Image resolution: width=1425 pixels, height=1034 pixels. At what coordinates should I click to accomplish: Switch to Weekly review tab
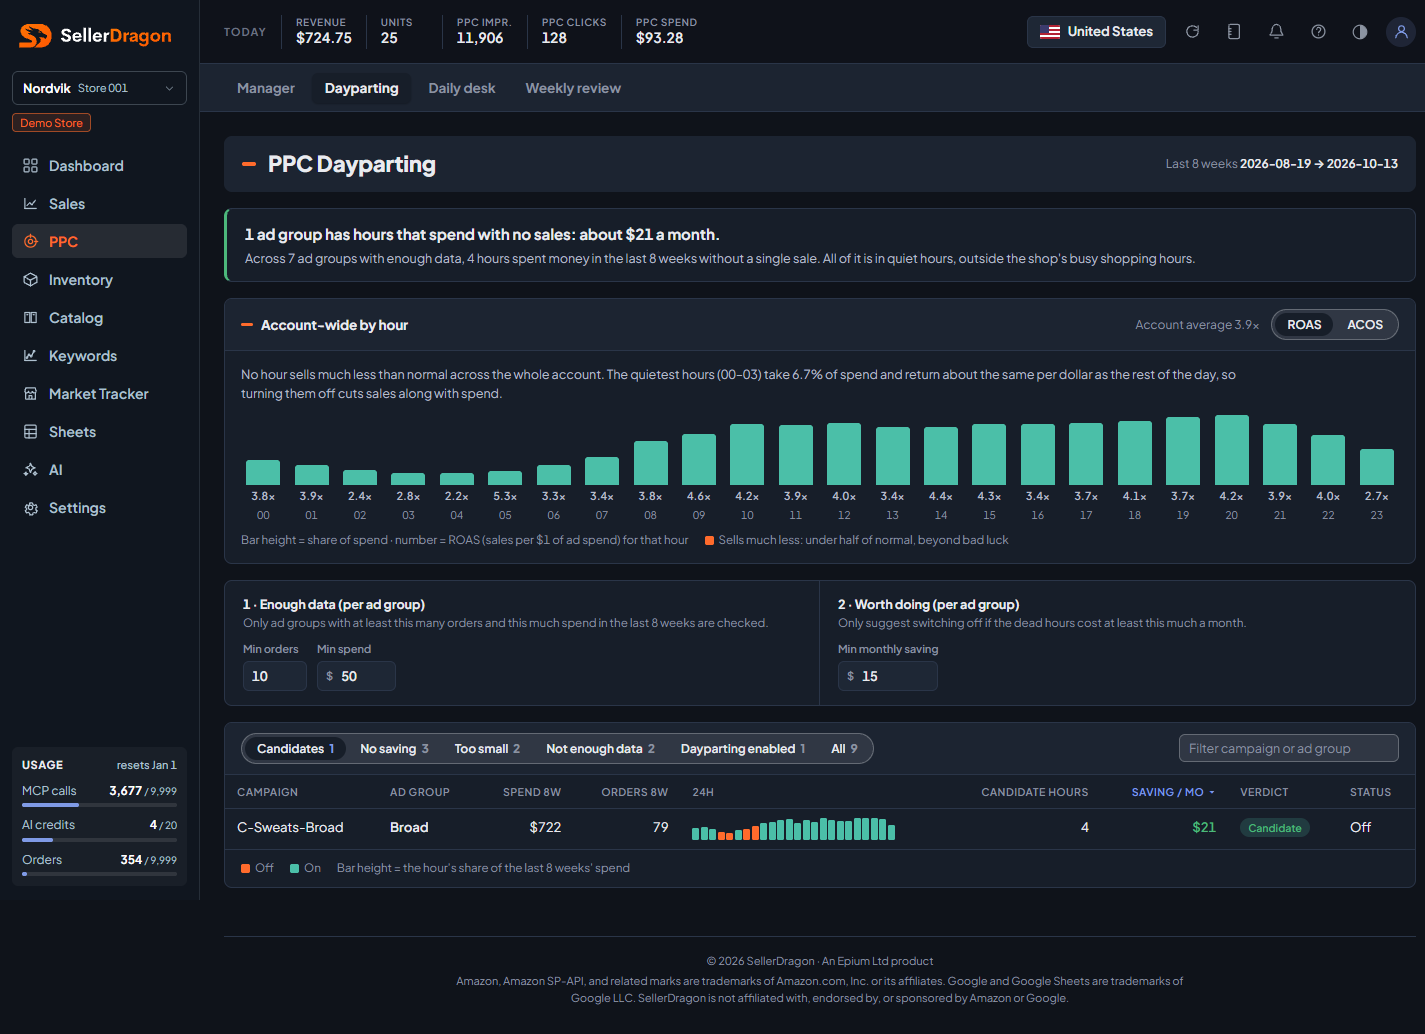tap(573, 88)
